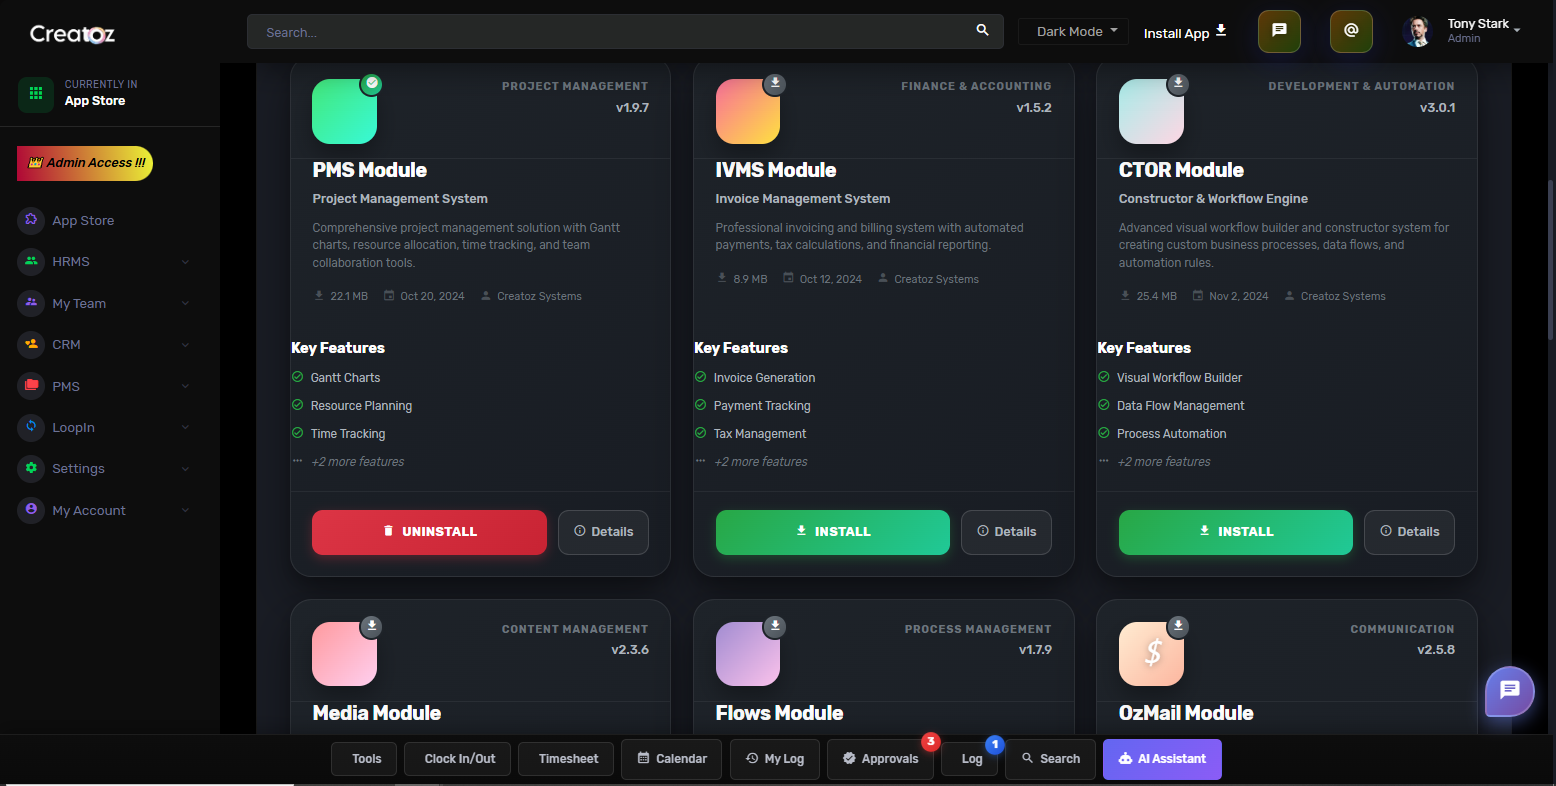Click the @ mentions icon in header
The height and width of the screenshot is (786, 1556).
point(1351,31)
